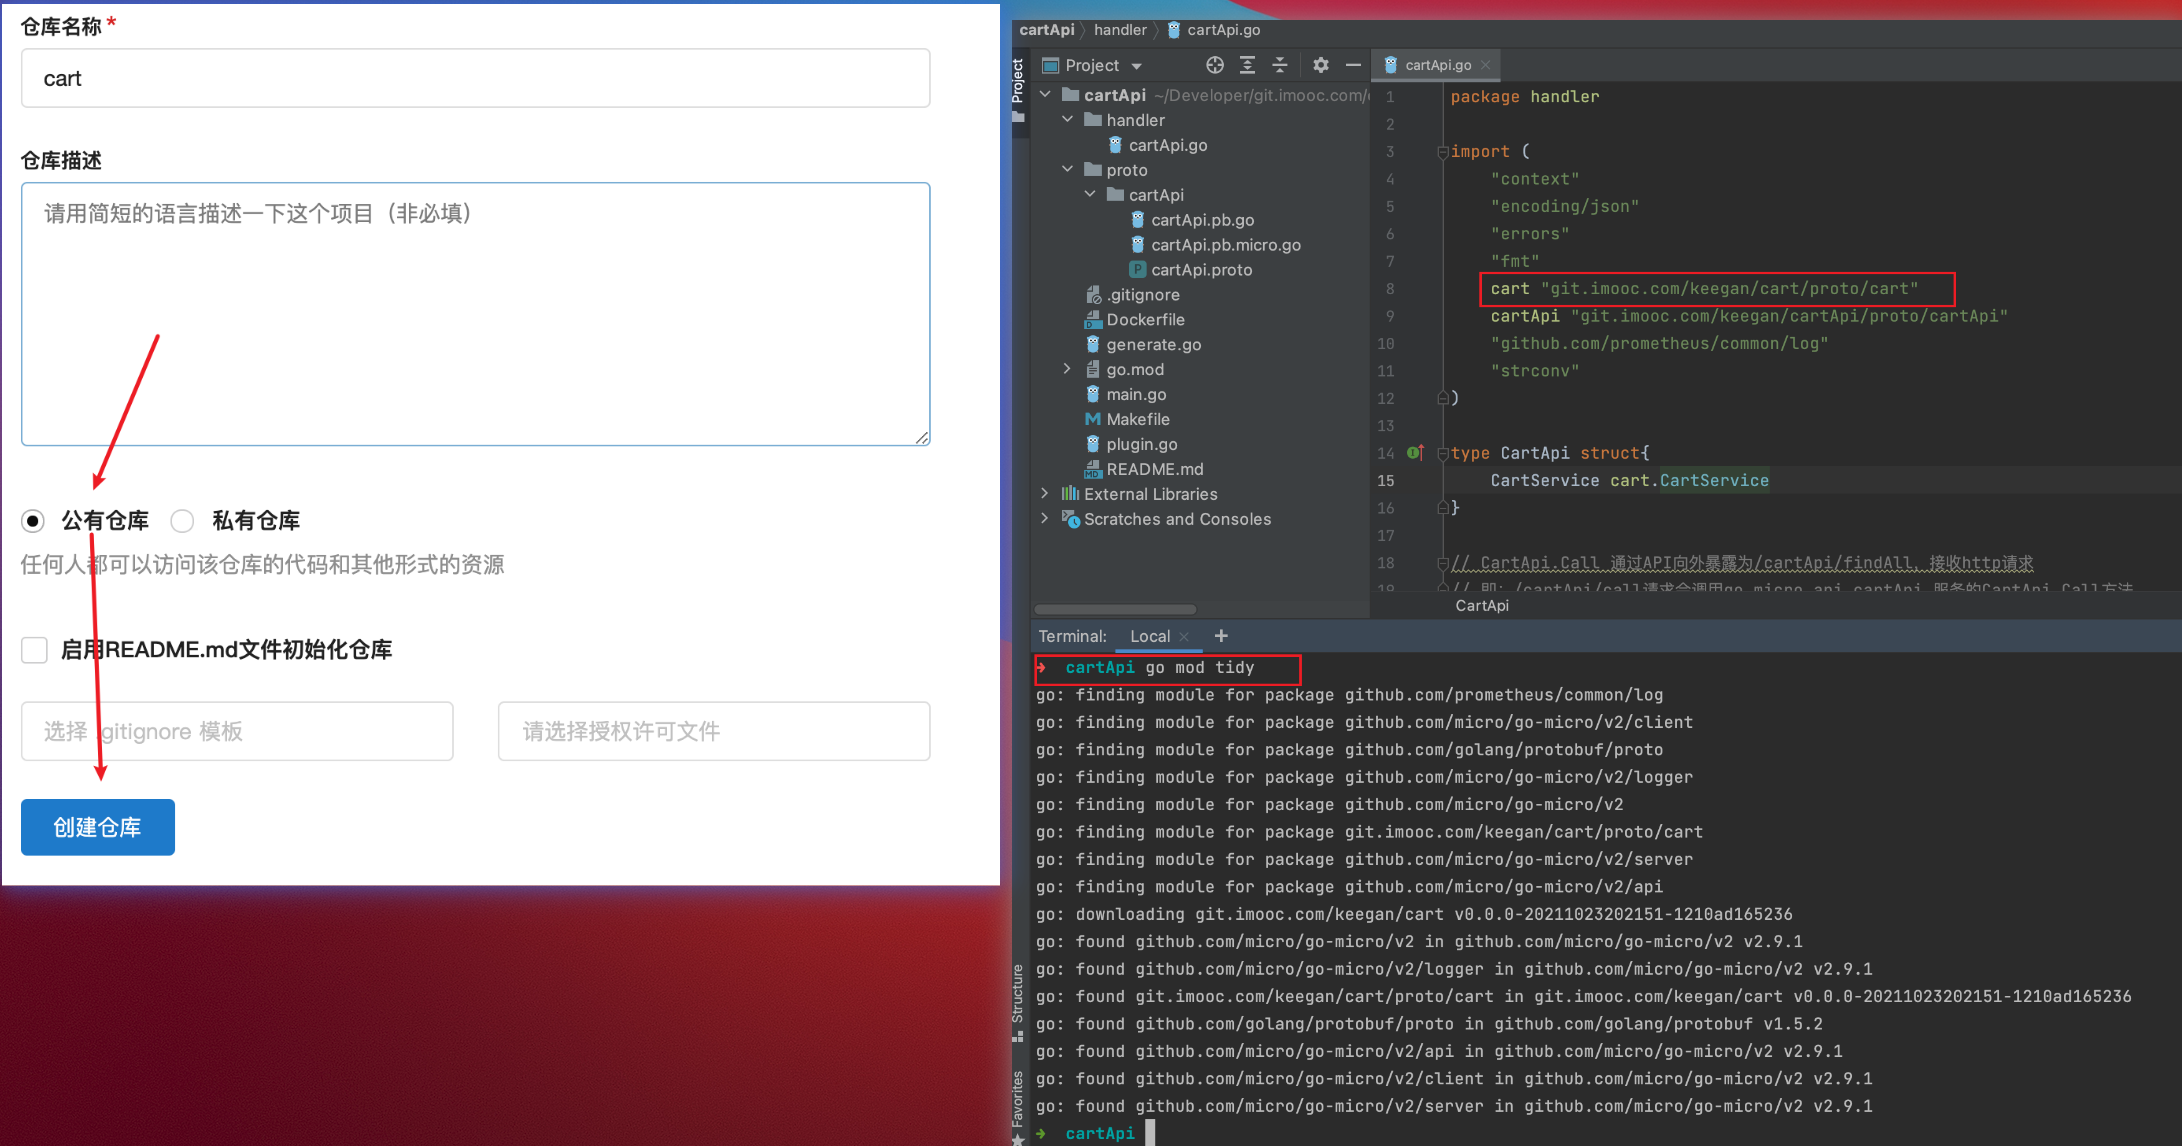This screenshot has height=1146, width=2182.
Task: Click the intention bulb on line 14
Action: tap(1414, 452)
